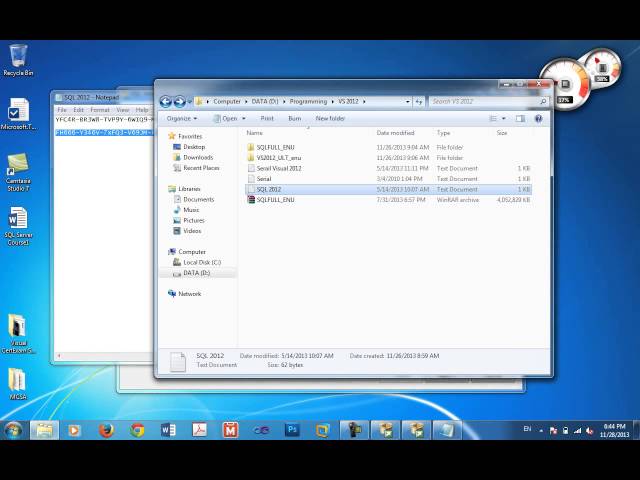Click the Programming breadcrumb segment
The height and width of the screenshot is (480, 640).
click(x=308, y=102)
